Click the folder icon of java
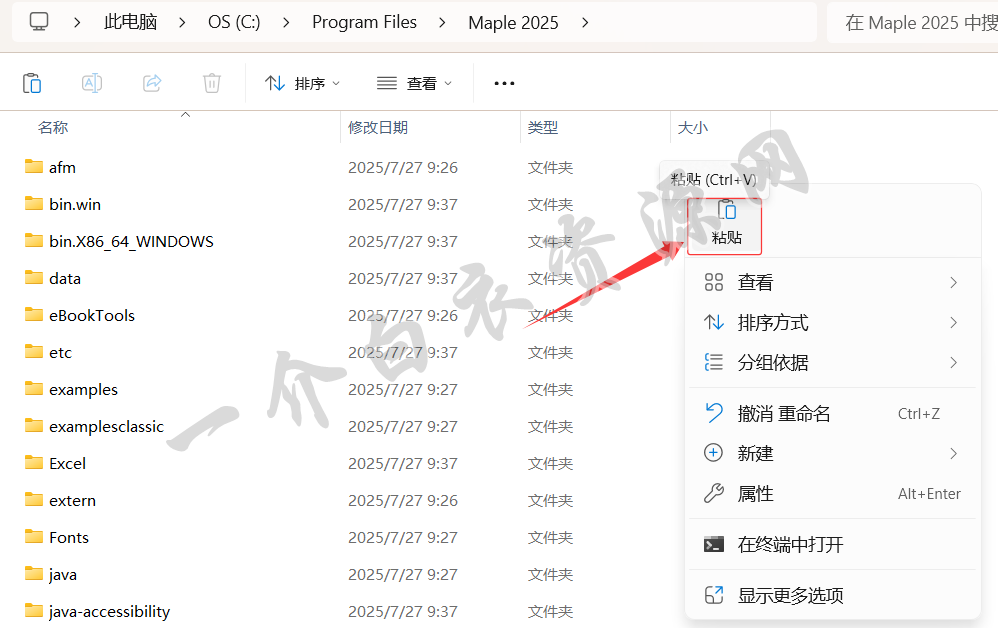 [34, 573]
